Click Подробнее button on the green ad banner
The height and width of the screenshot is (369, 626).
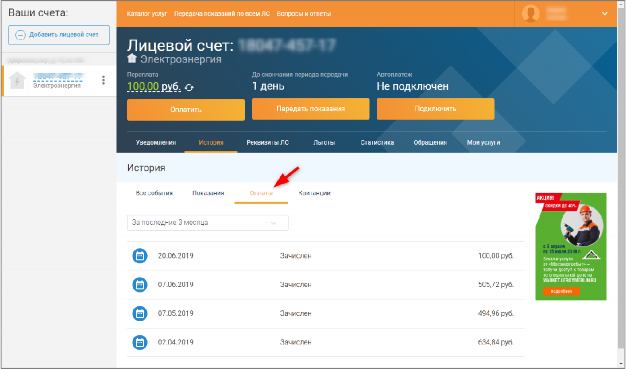(x=561, y=292)
